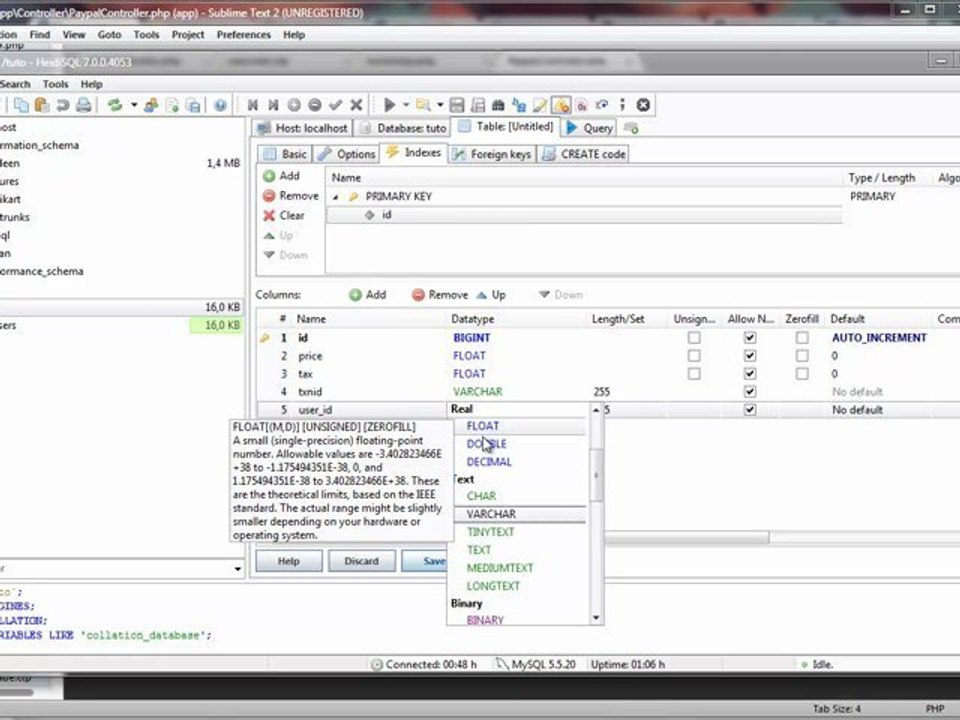
Task: Click the Clear indexes red X icon
Action: pyautogui.click(x=269, y=216)
